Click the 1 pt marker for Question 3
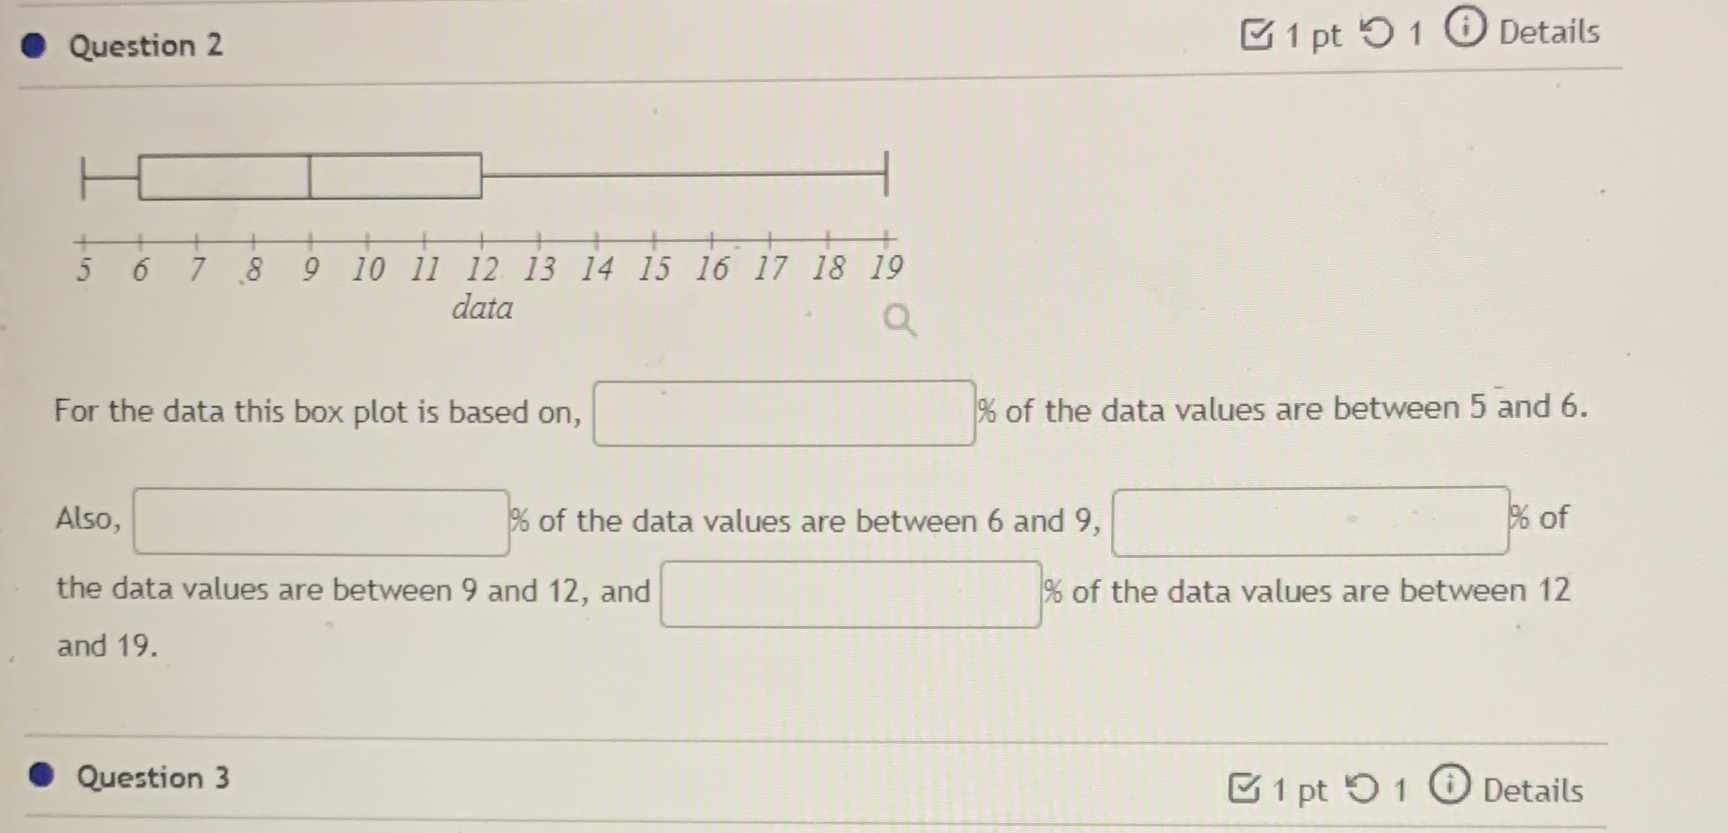Viewport: 1728px width, 833px height. point(1299,790)
